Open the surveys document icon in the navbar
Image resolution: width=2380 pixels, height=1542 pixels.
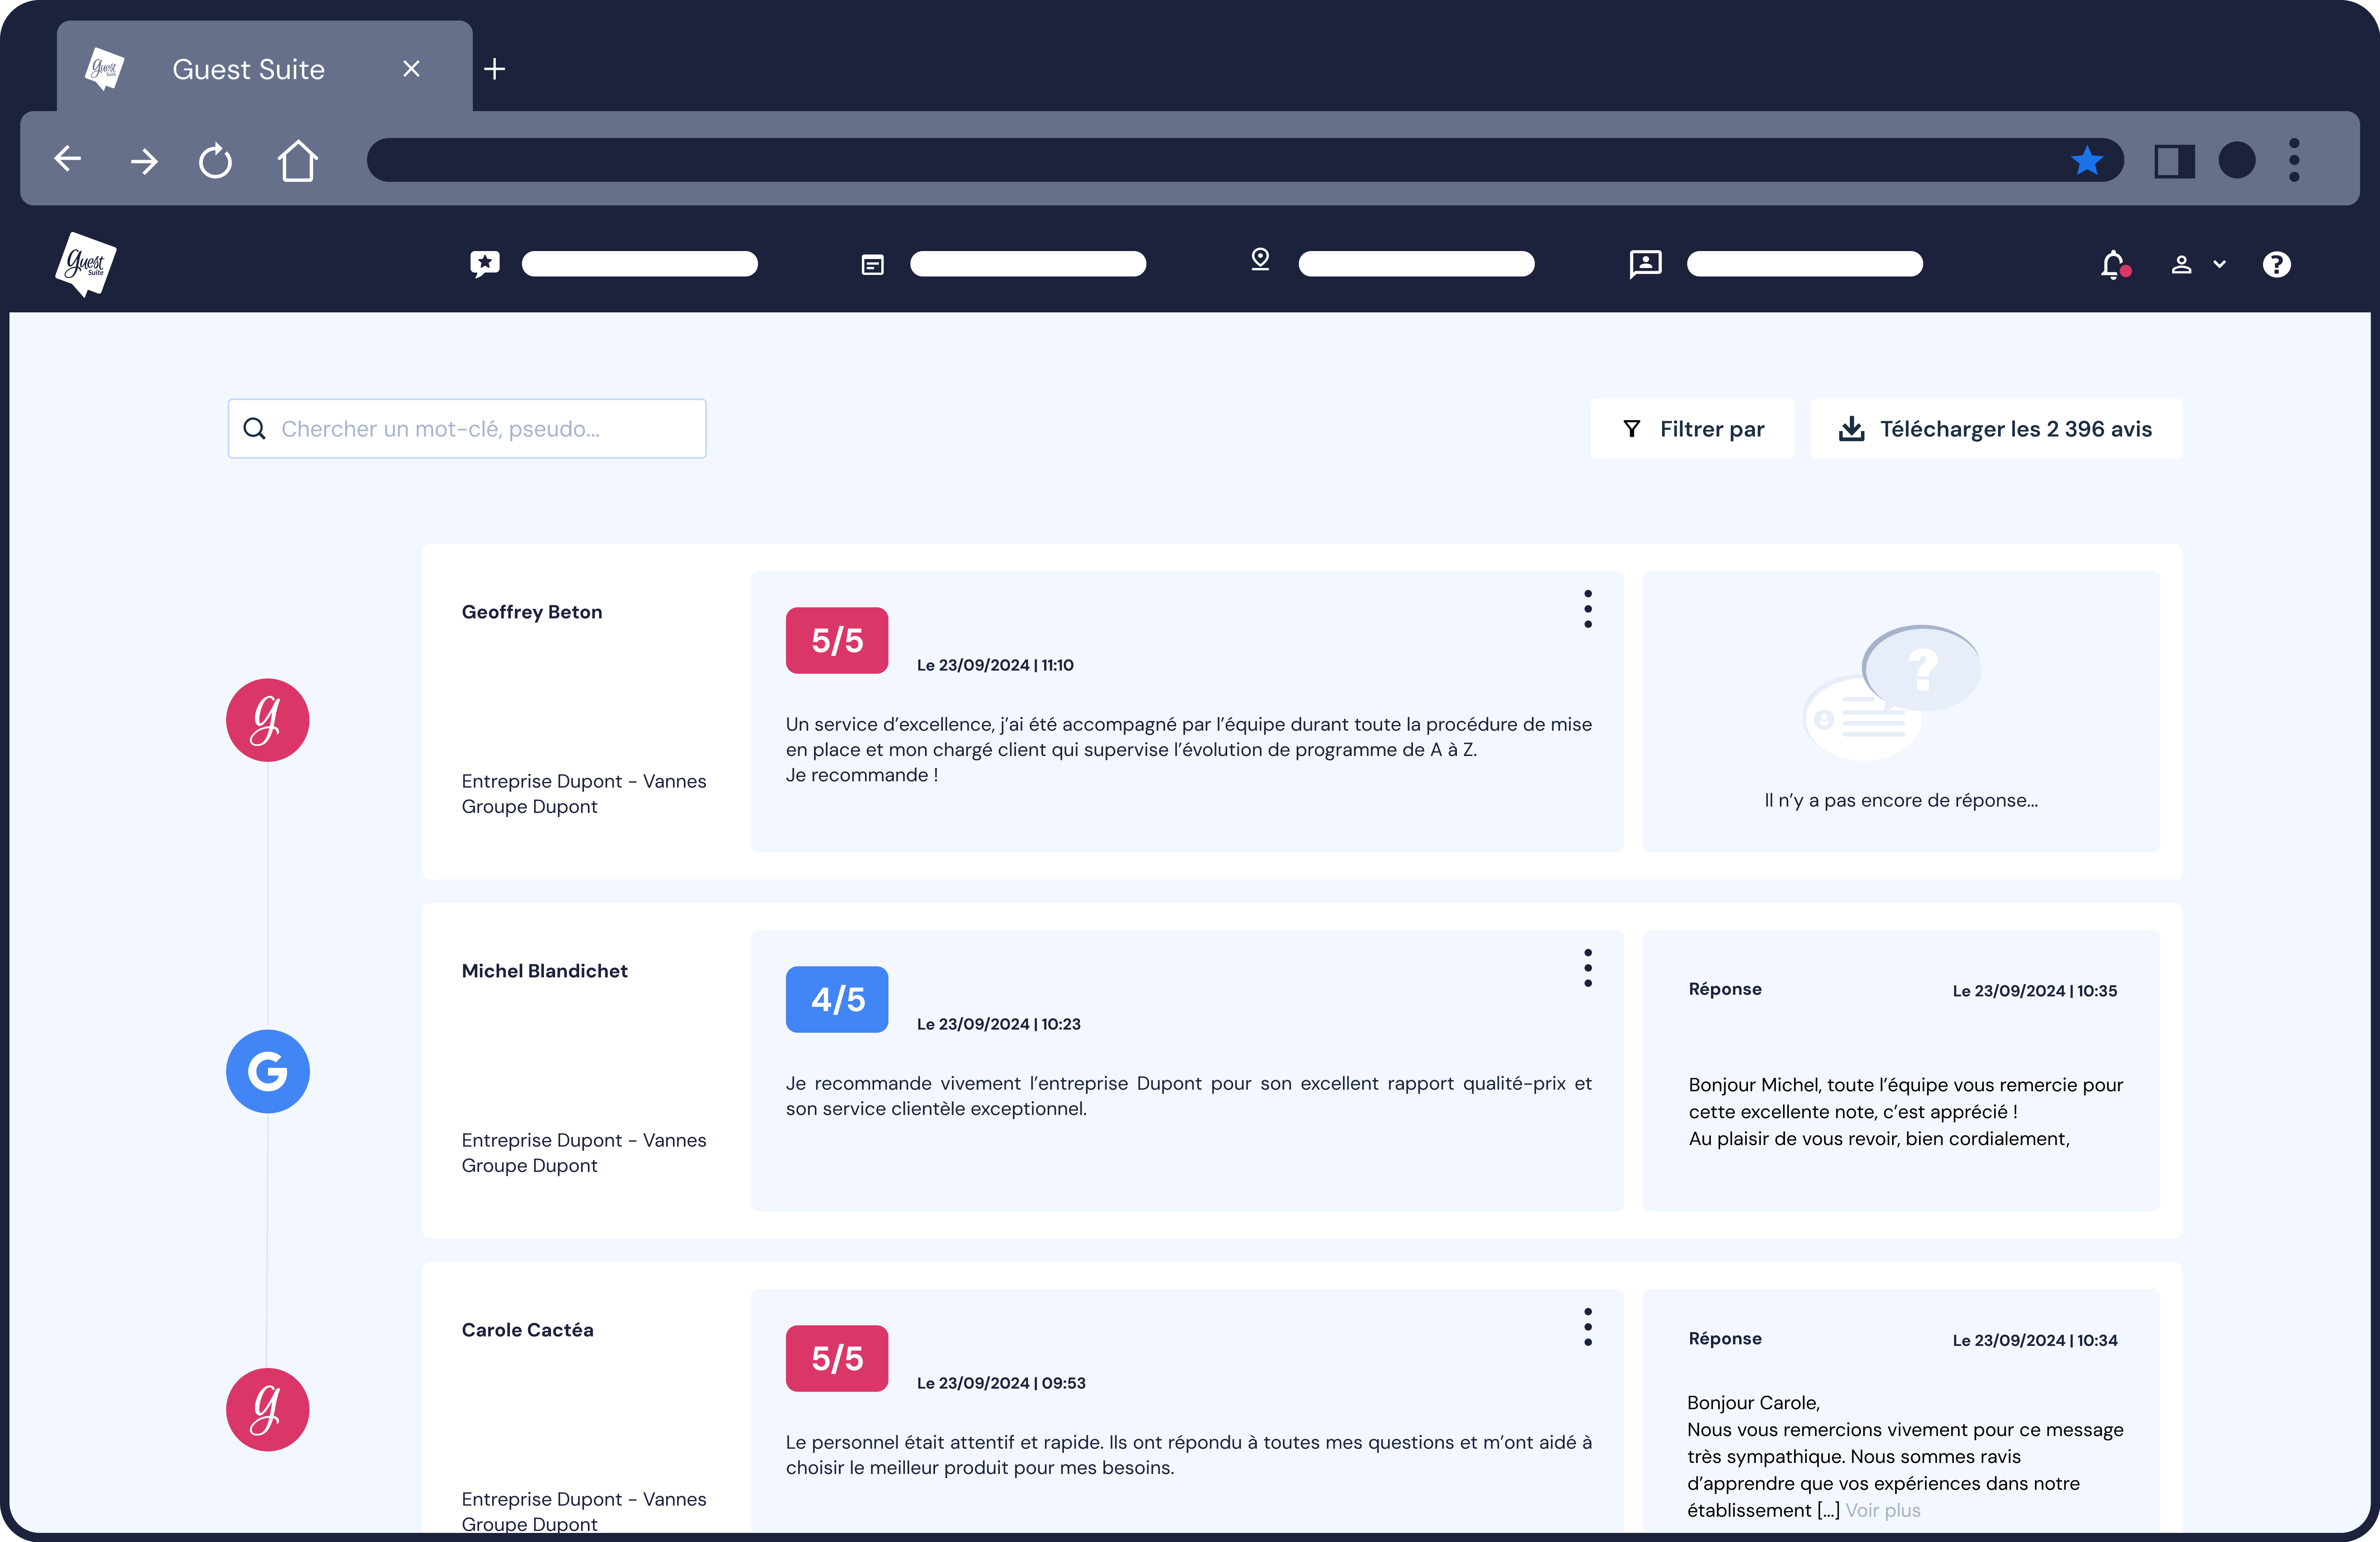(x=872, y=263)
